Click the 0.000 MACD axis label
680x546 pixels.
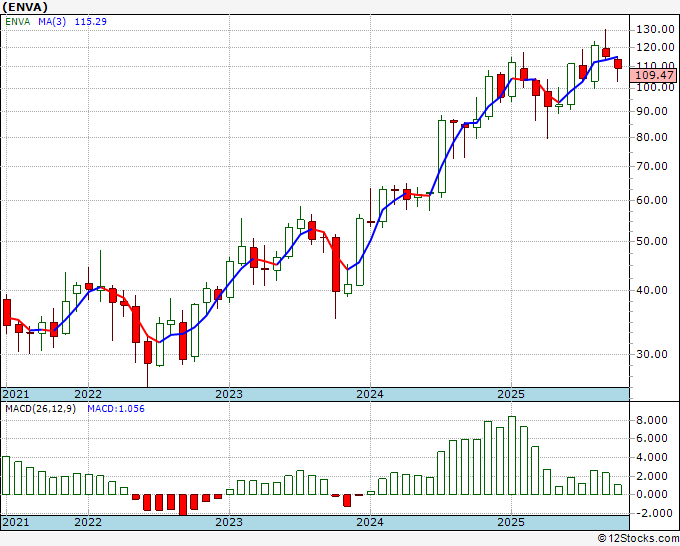click(x=652, y=494)
